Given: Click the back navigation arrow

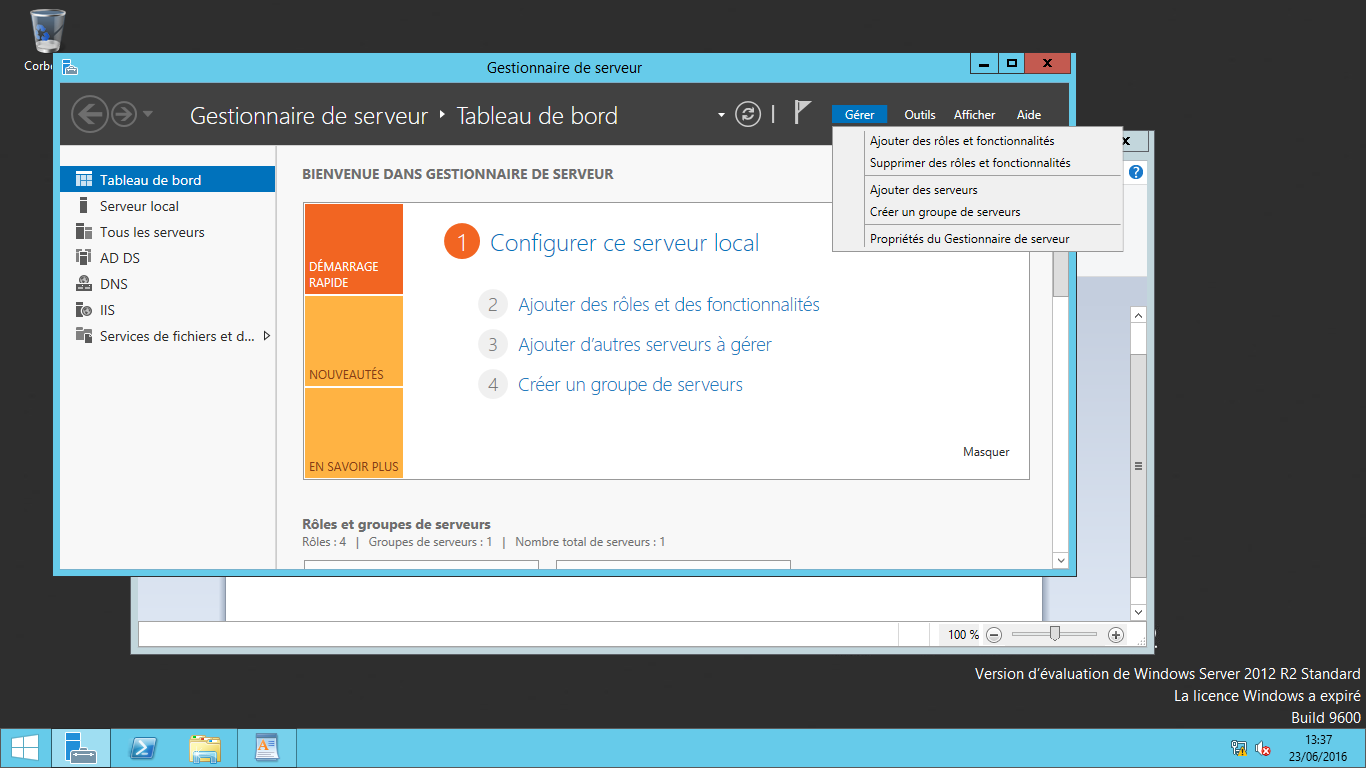Looking at the screenshot, I should [90, 114].
